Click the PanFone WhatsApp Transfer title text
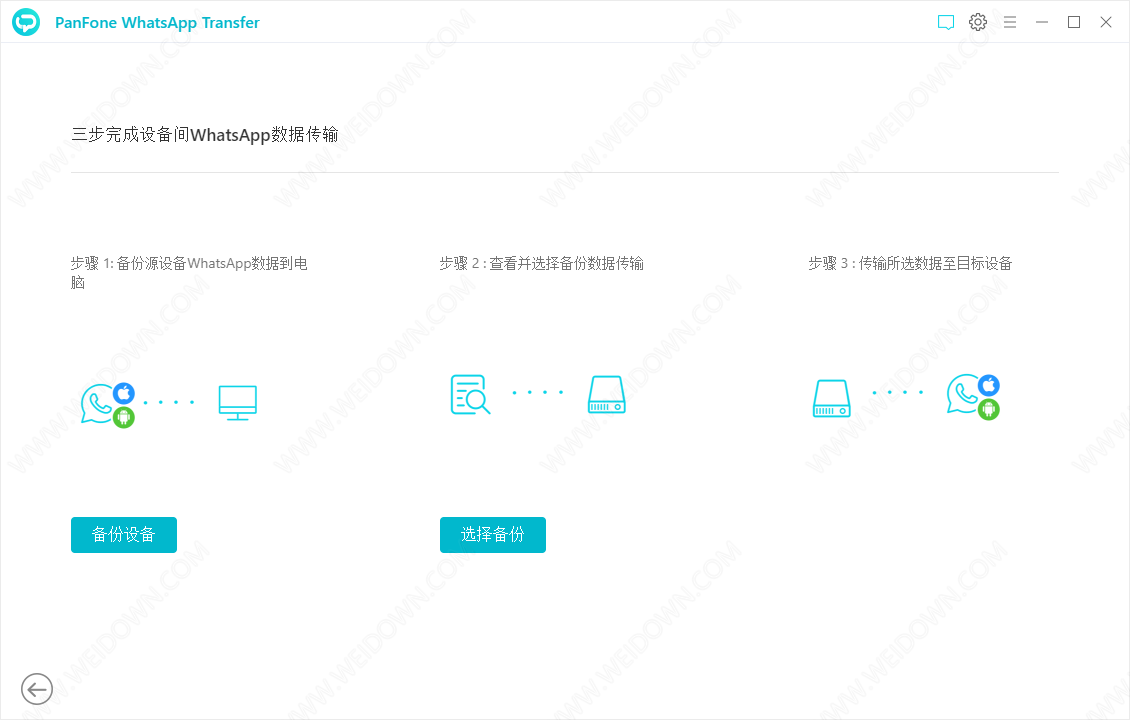 (157, 23)
